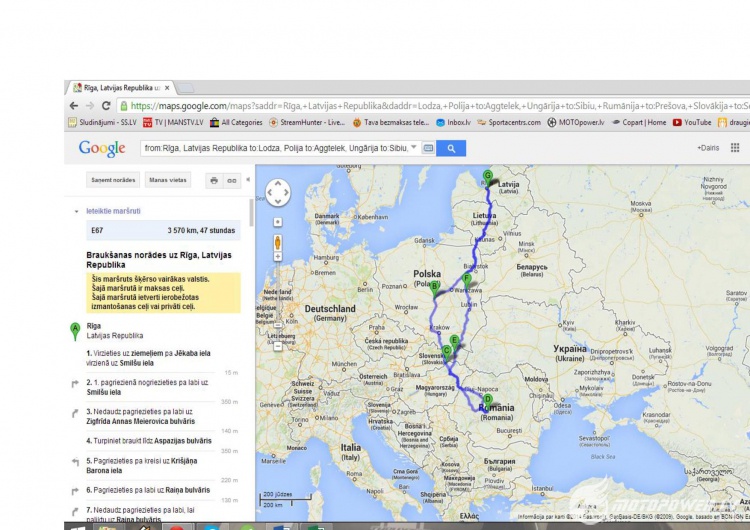Click the green G marker at Rīga
The image size is (750, 530).
[x=487, y=178]
